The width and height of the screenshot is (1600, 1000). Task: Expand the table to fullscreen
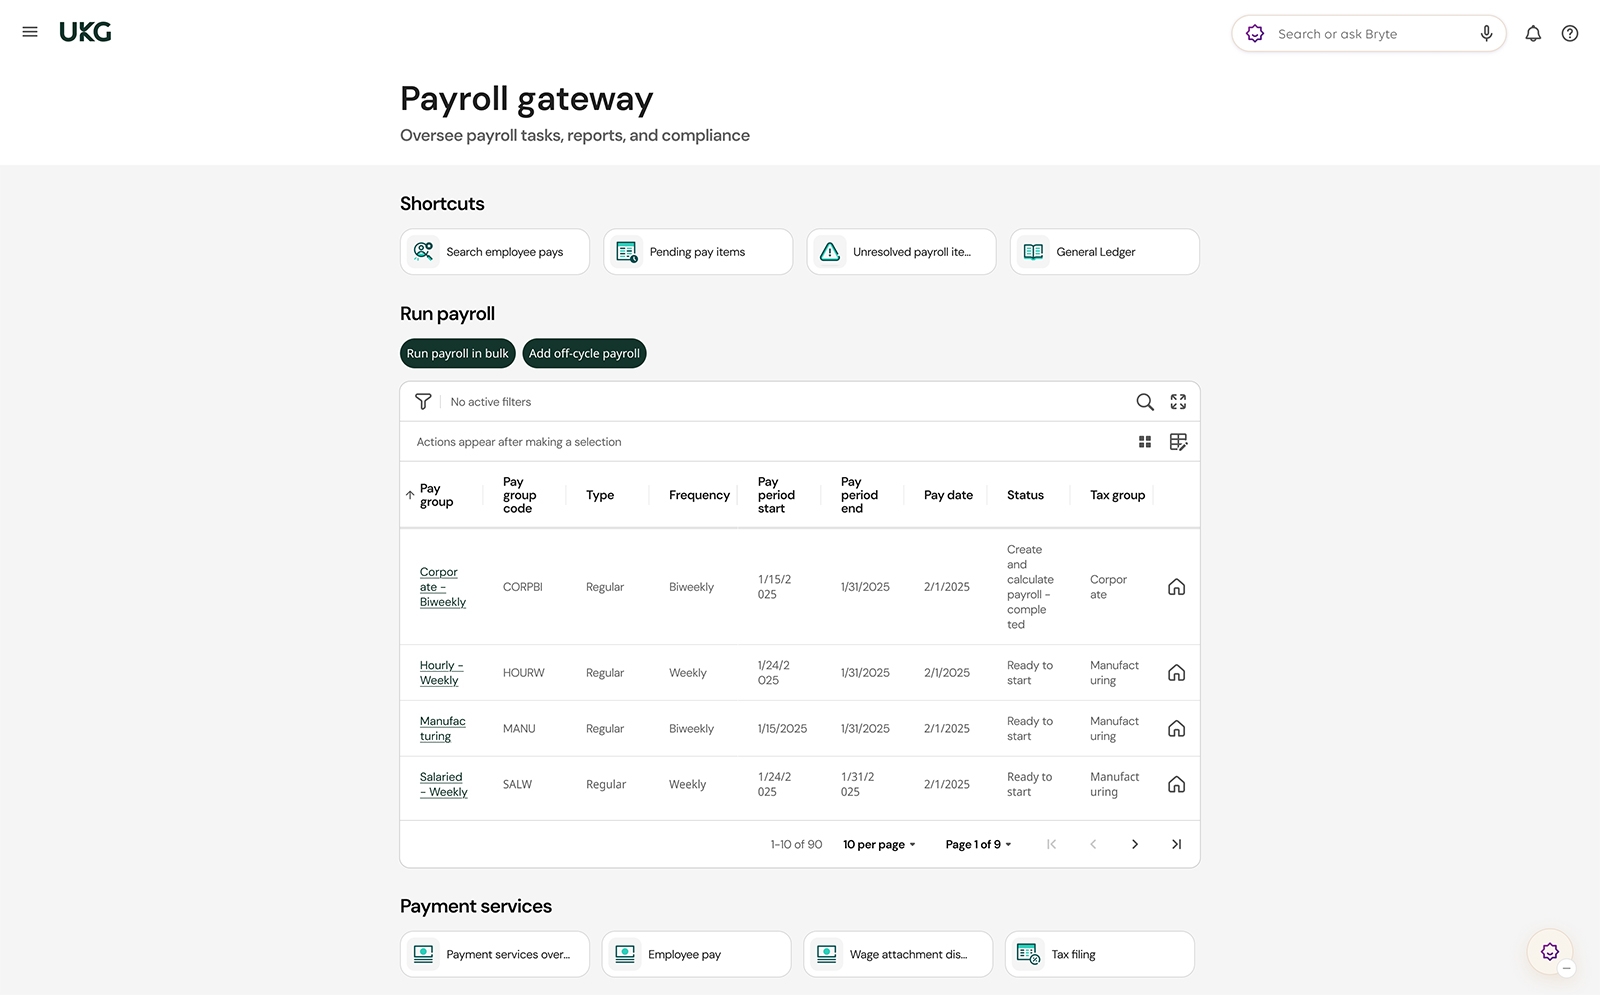(1179, 402)
